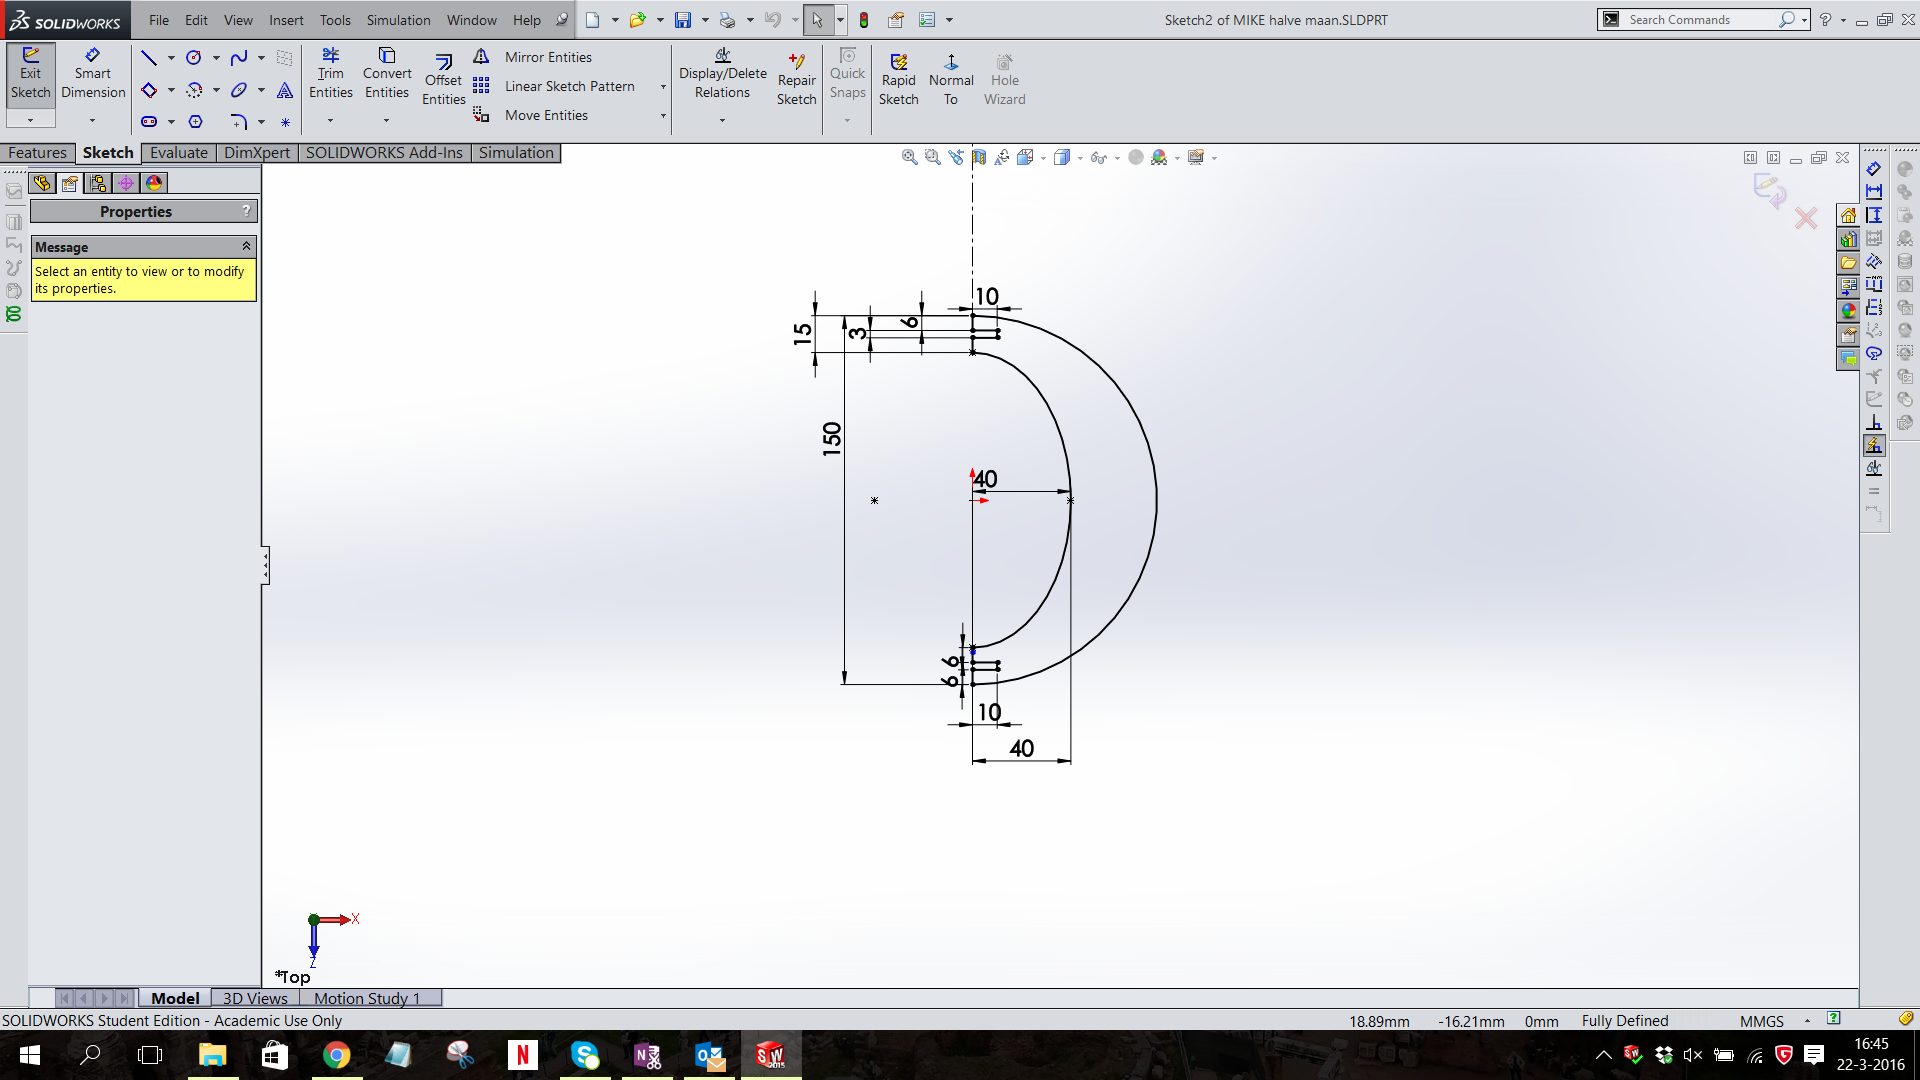1920x1080 pixels.
Task: Open the DimXpertManager tab
Action: pos(126,183)
